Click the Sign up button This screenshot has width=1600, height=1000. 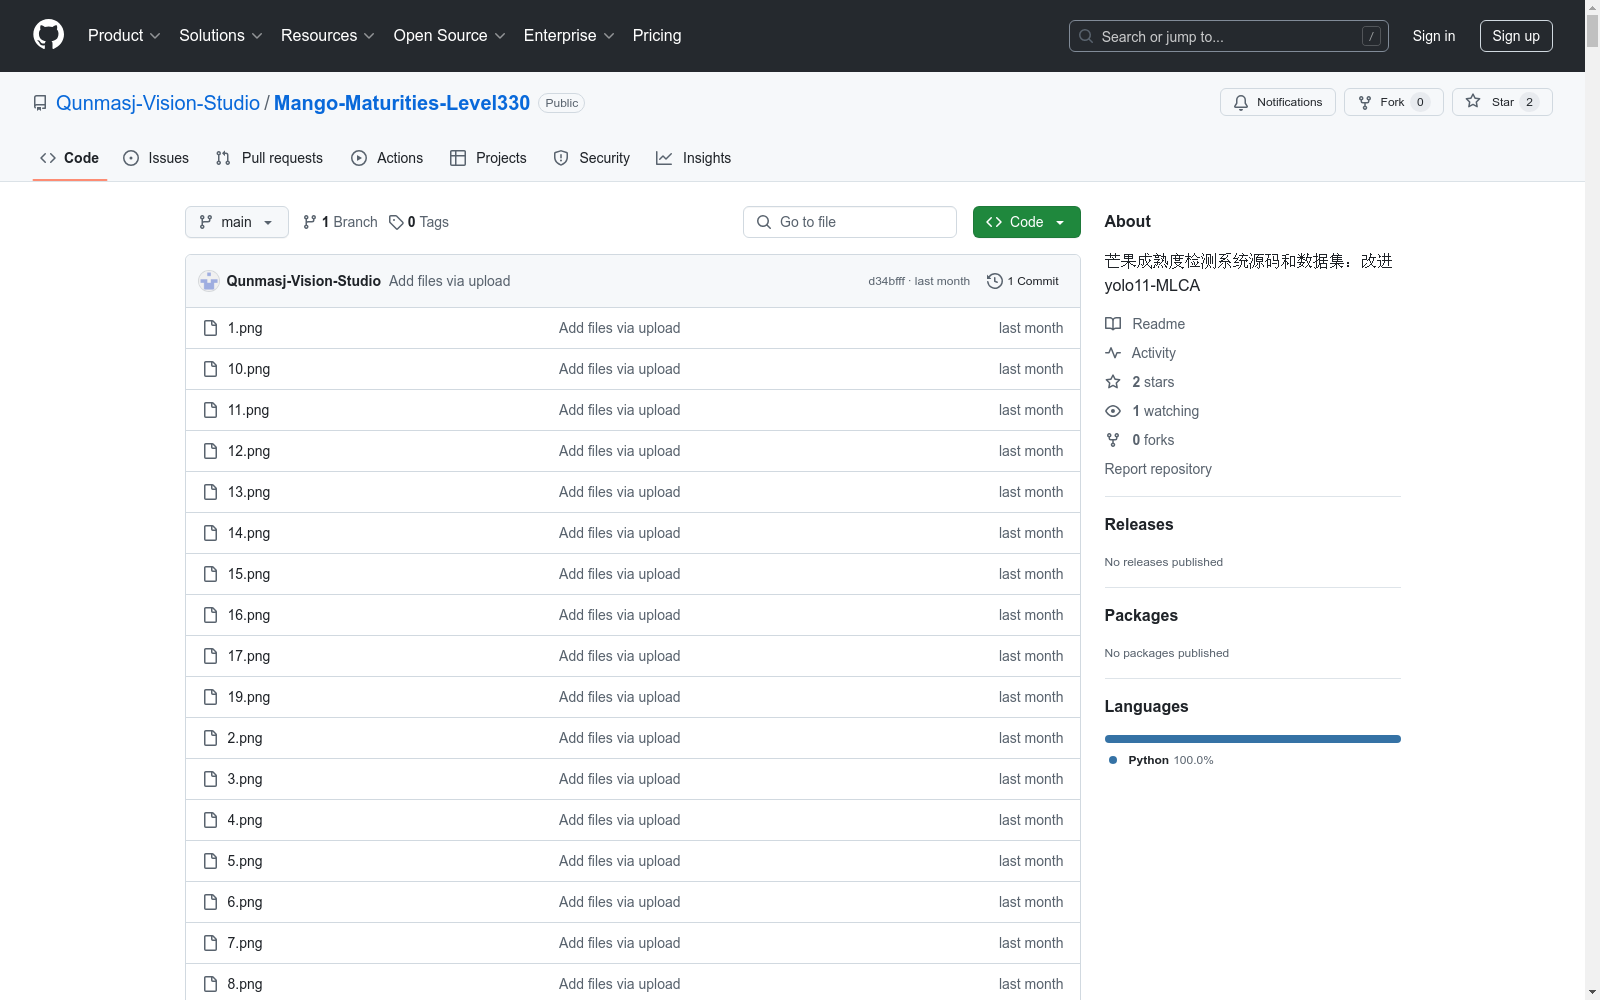1516,36
